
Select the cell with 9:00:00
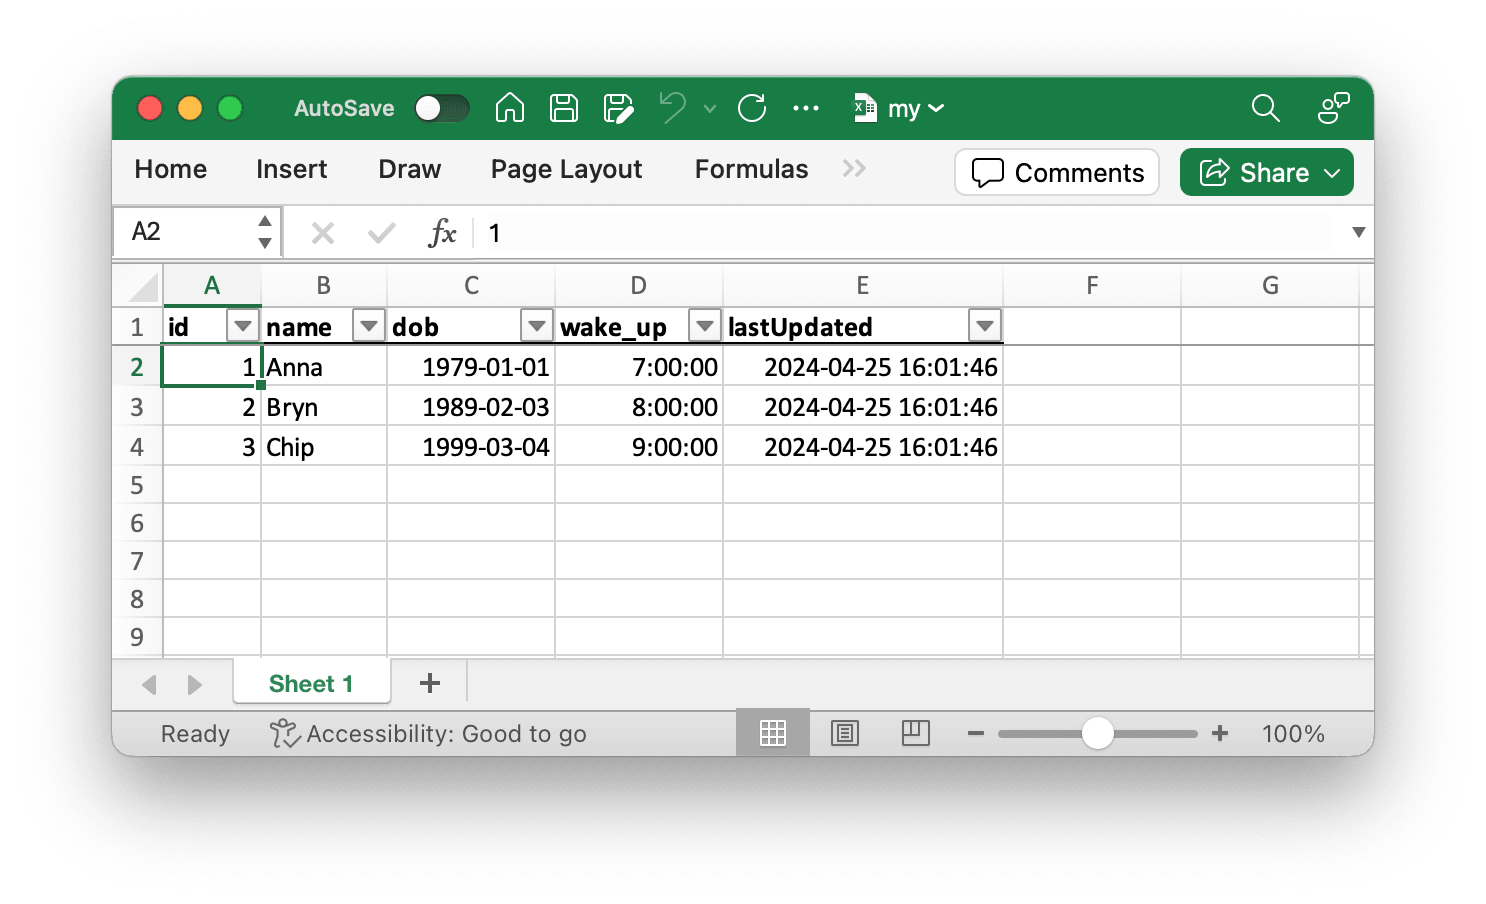pos(639,447)
